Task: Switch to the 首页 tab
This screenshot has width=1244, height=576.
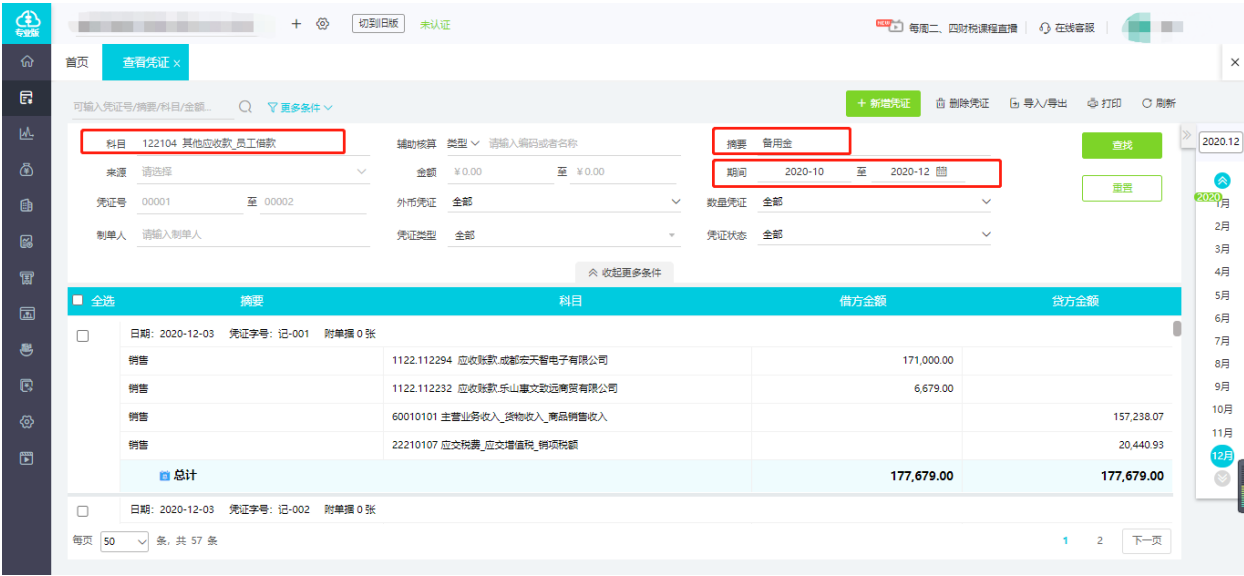Action: (77, 63)
